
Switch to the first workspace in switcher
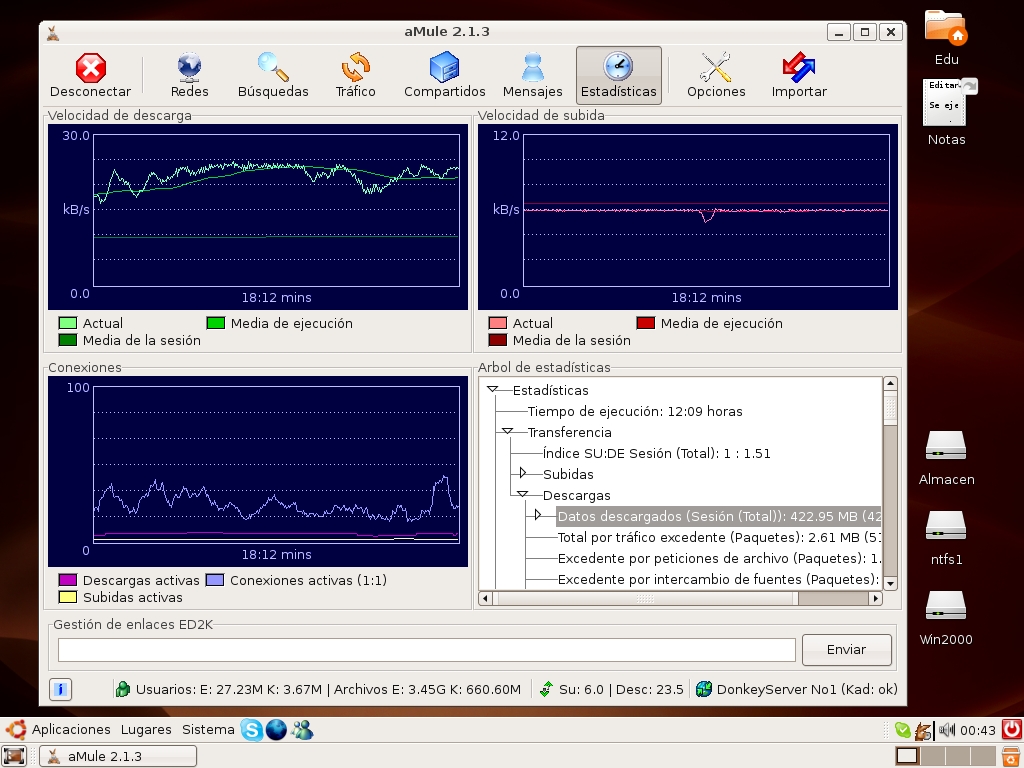906,756
